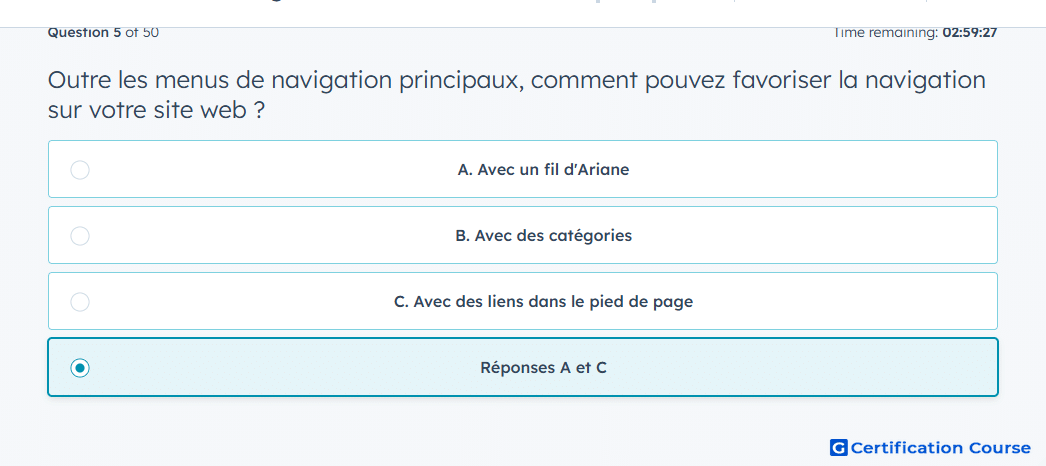This screenshot has width=1046, height=466.
Task: Click the word 'navigation' ending the first question line
Action: [x=924, y=80]
